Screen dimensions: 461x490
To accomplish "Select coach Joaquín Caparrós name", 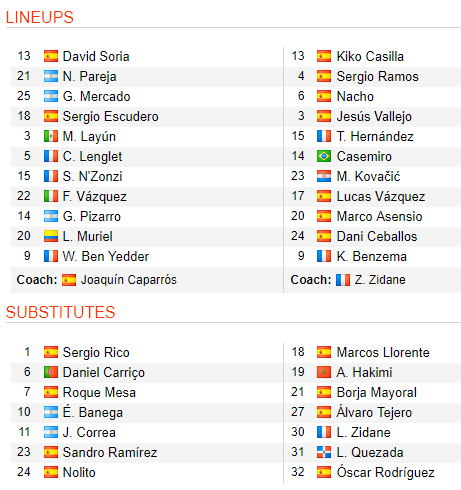I will click(129, 280).
